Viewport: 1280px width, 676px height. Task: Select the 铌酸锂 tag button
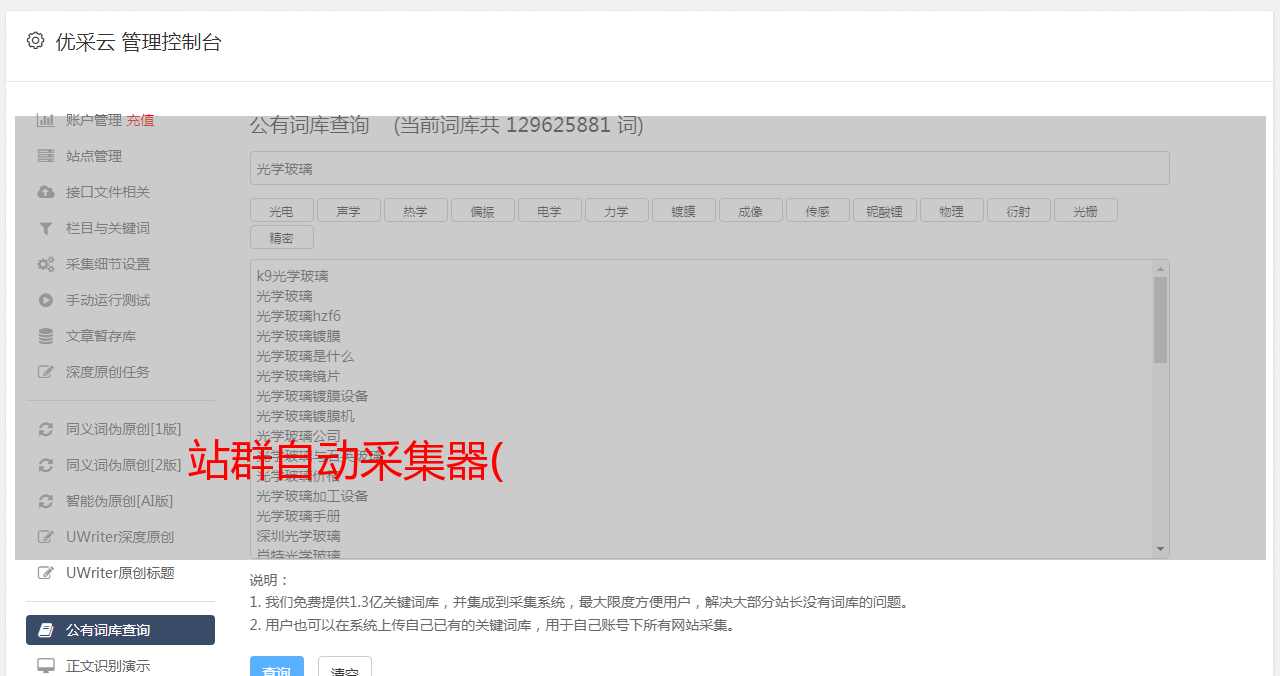click(885, 210)
